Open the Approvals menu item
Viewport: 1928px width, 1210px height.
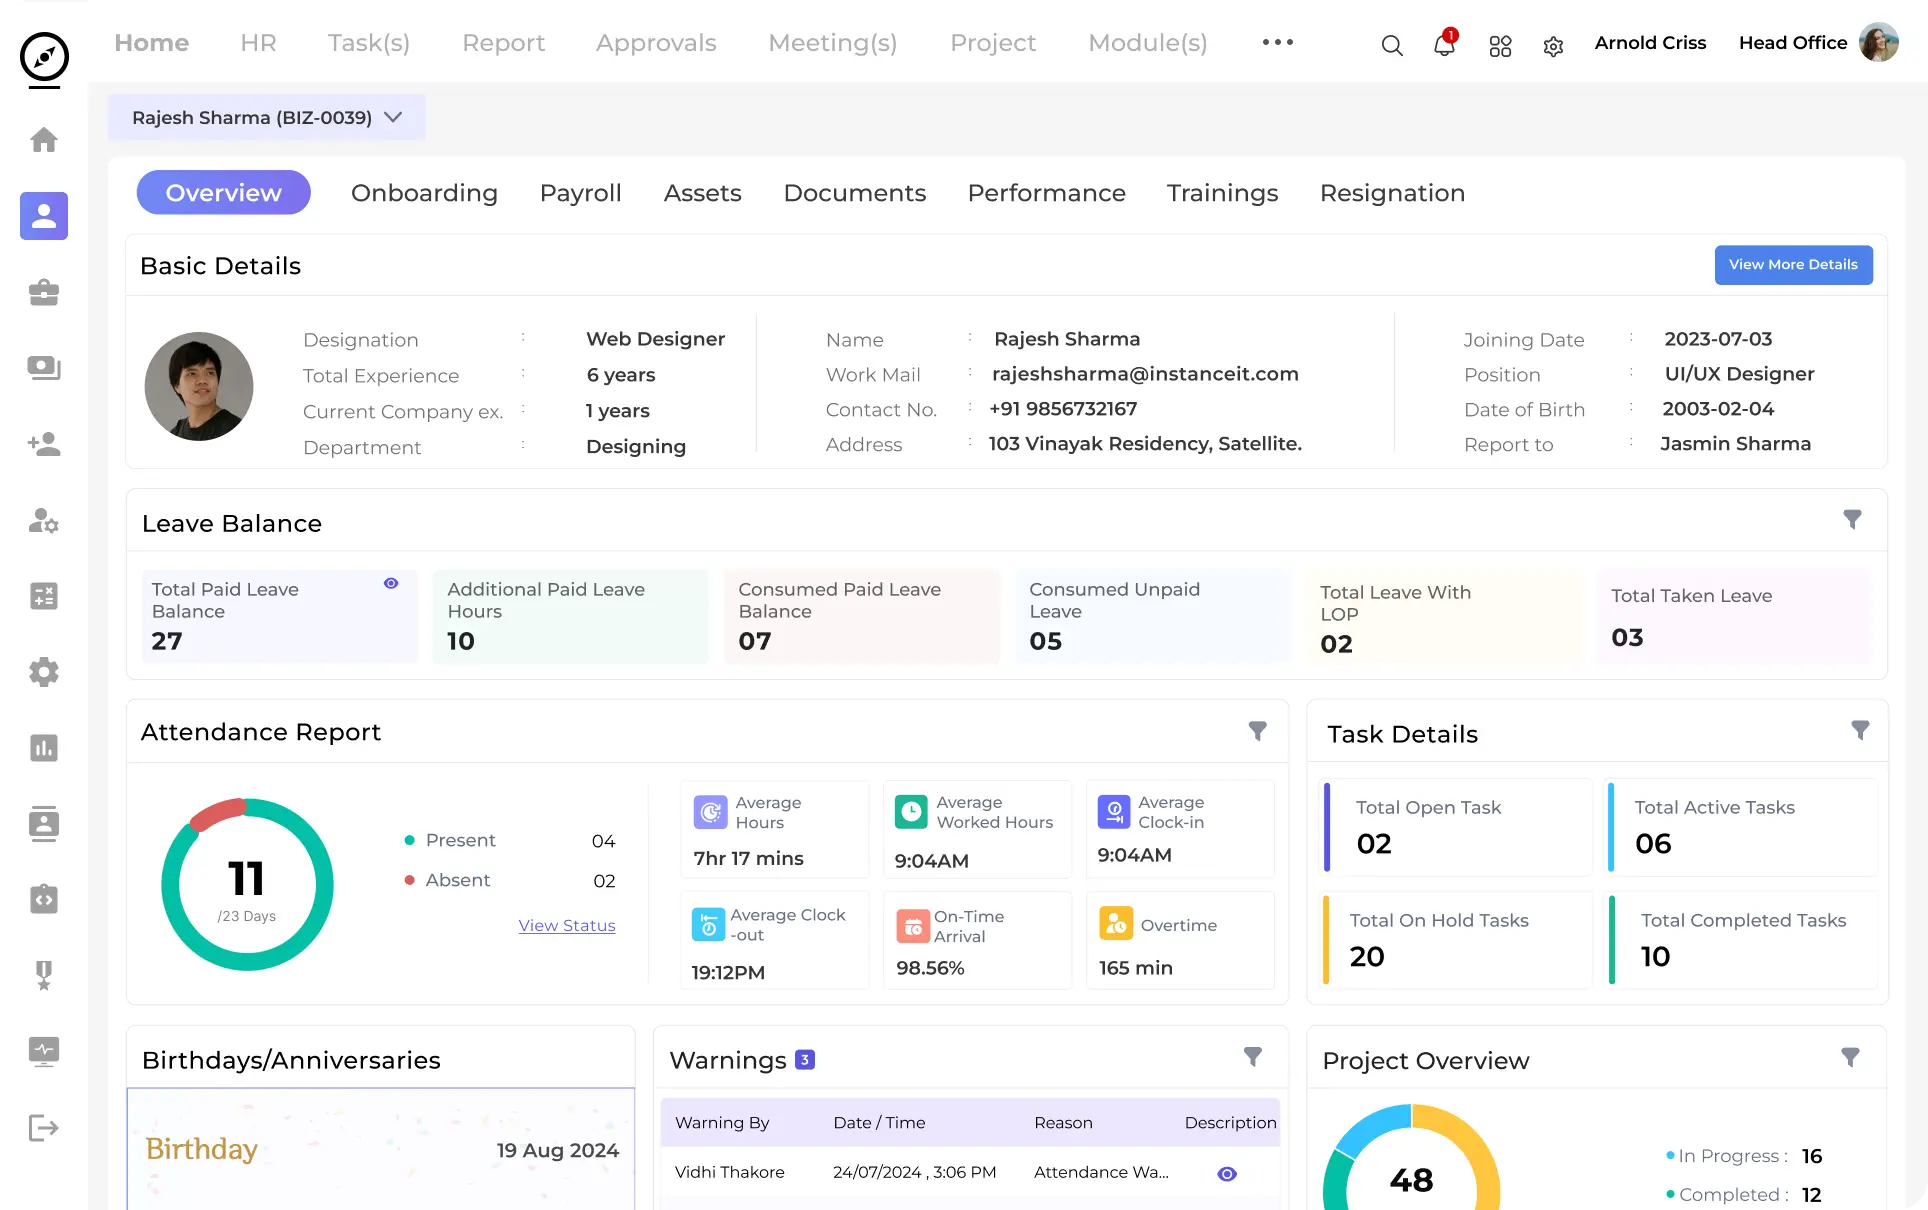click(x=656, y=43)
